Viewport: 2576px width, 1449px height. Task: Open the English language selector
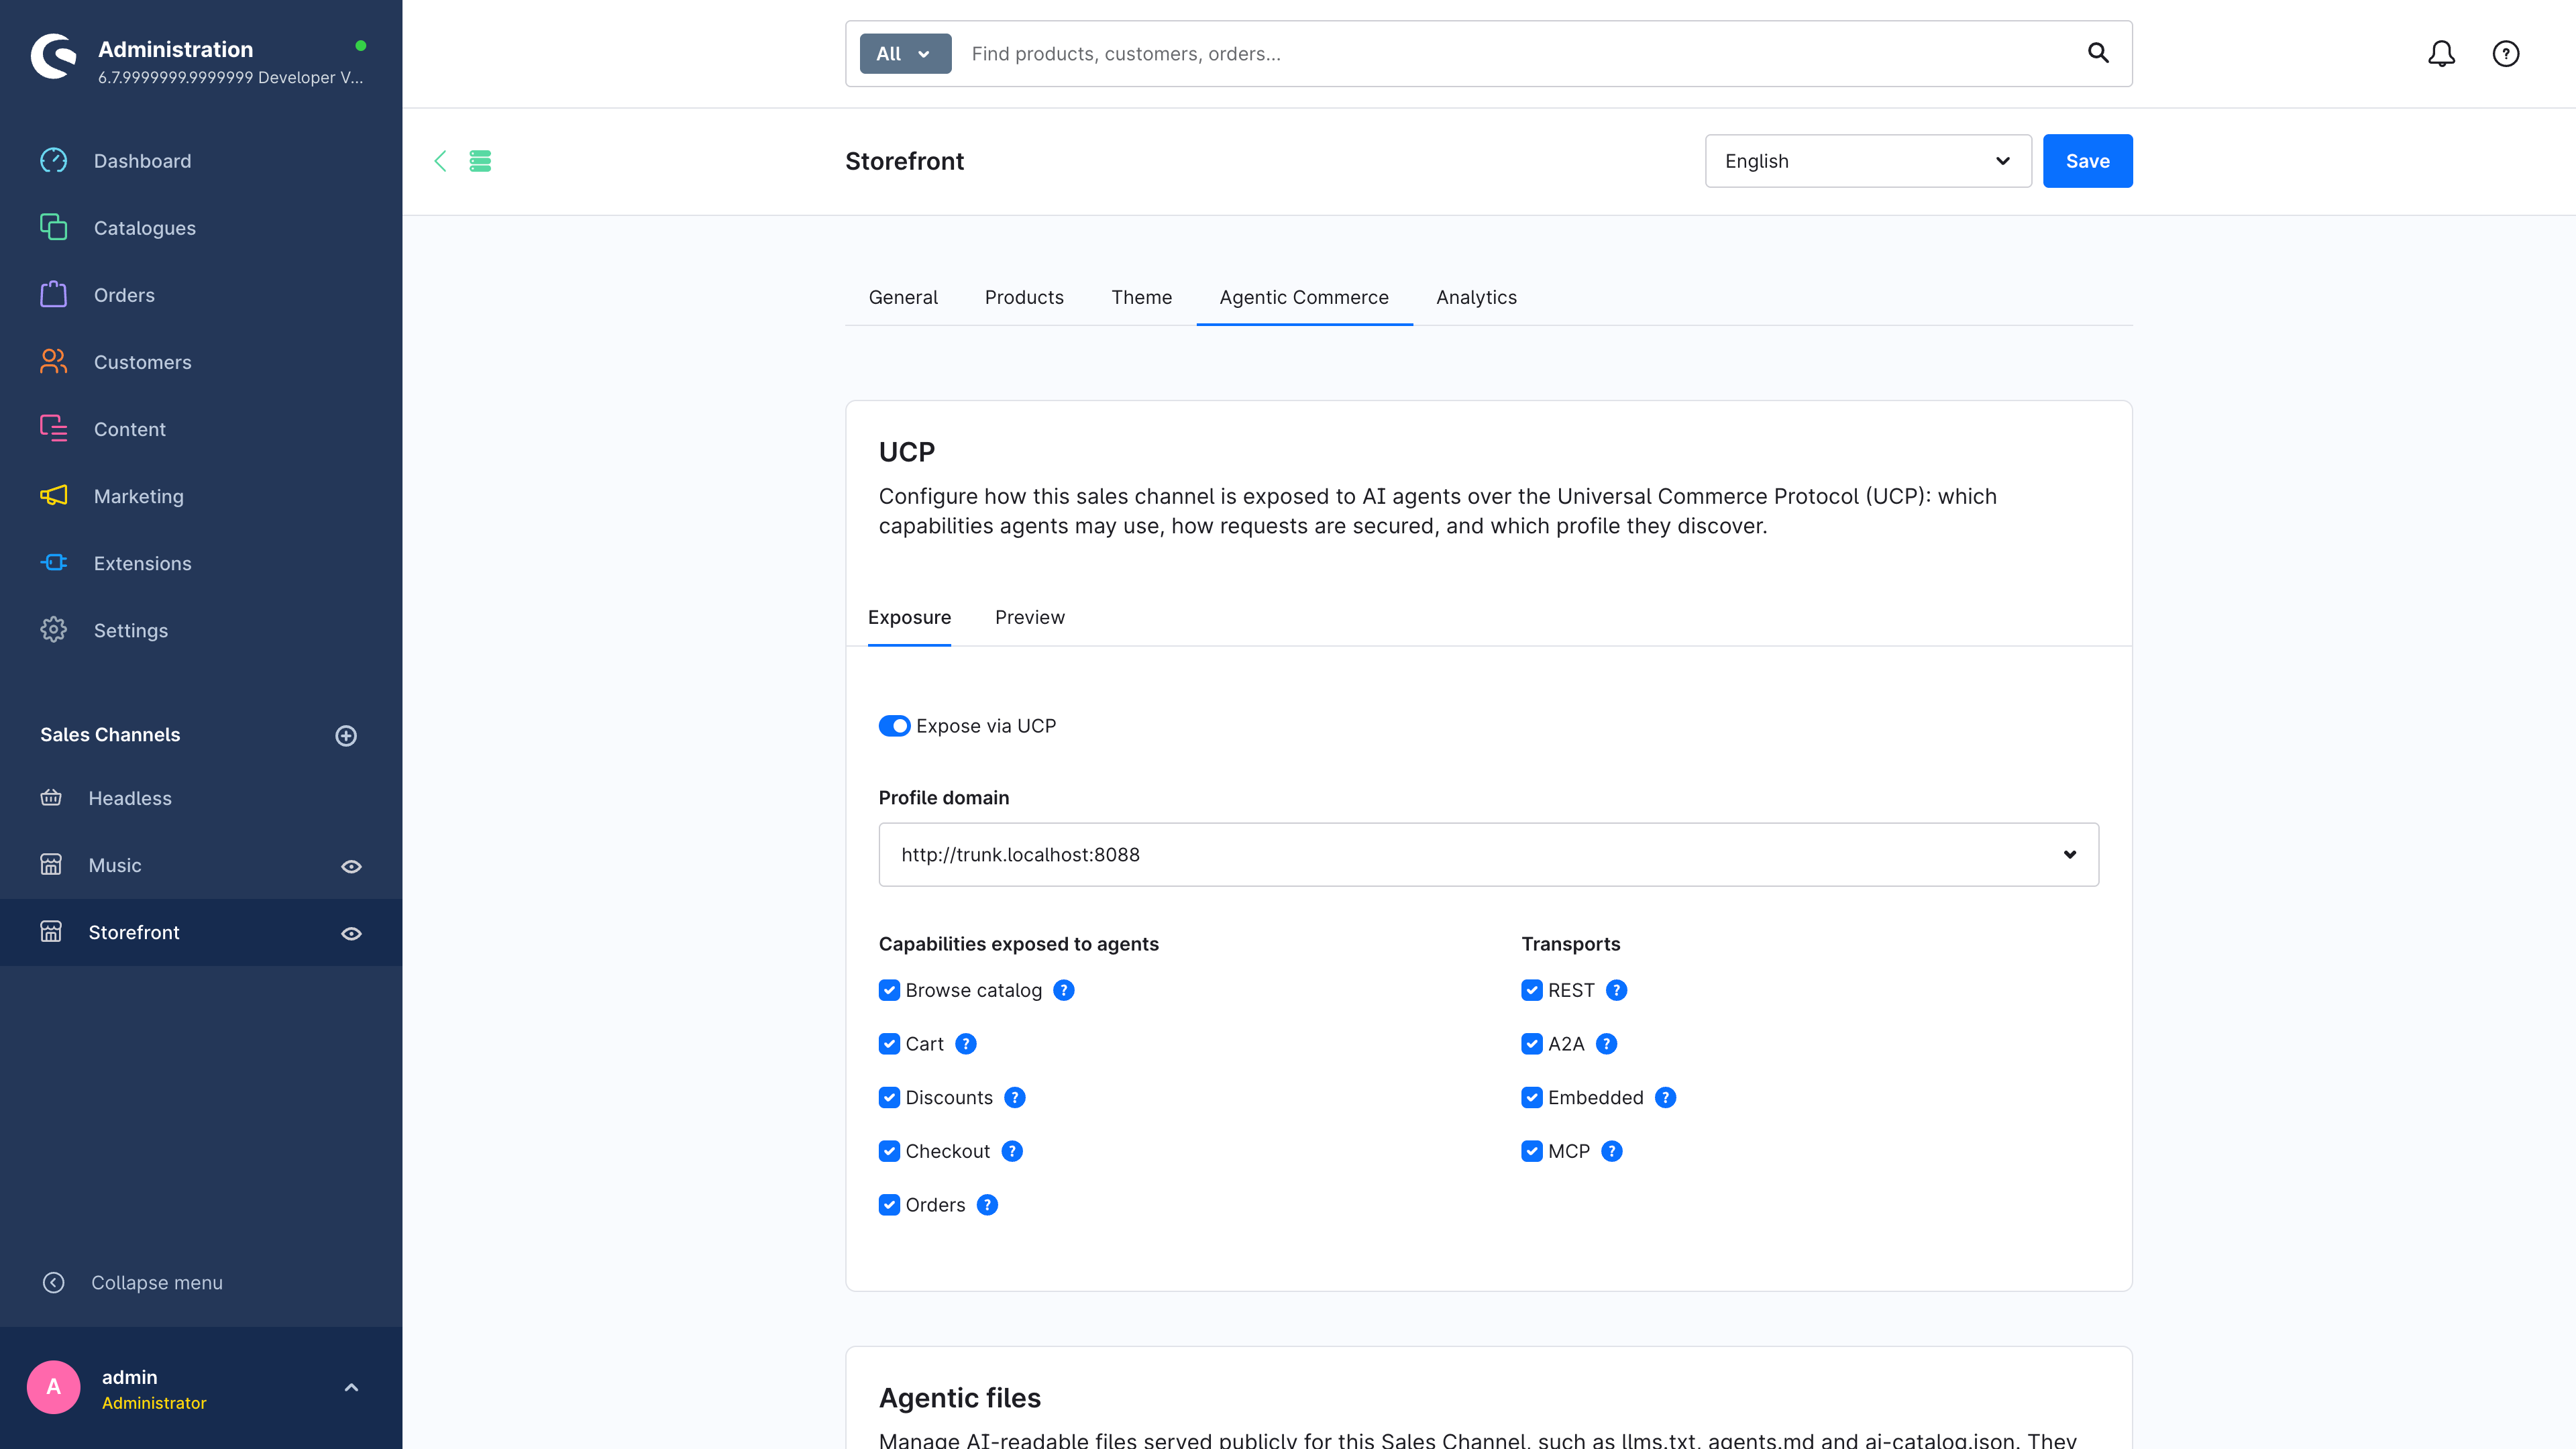tap(1868, 161)
